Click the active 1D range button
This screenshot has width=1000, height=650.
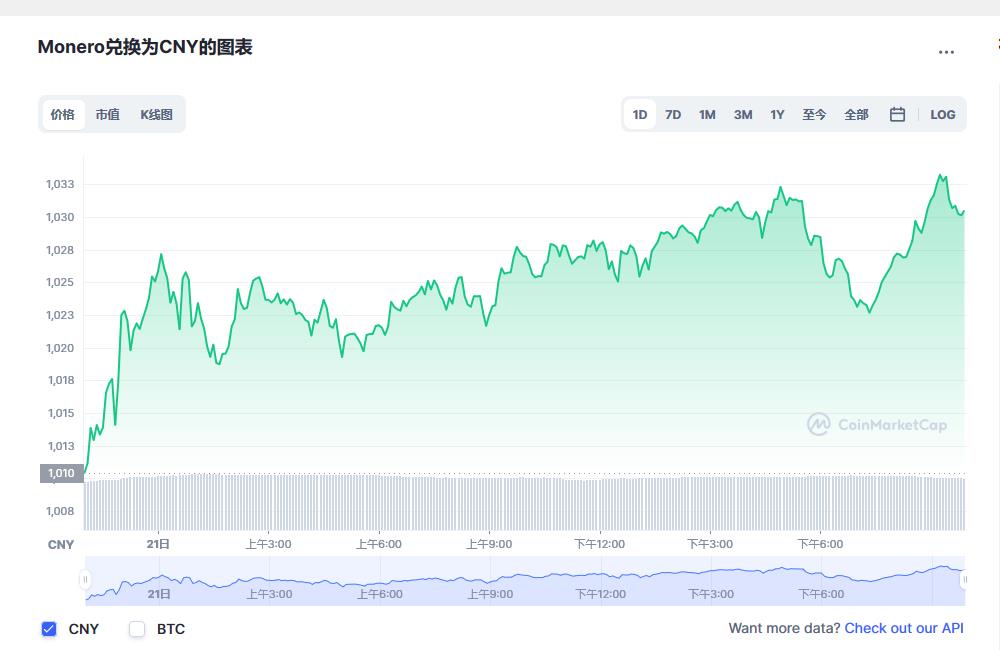pyautogui.click(x=639, y=114)
